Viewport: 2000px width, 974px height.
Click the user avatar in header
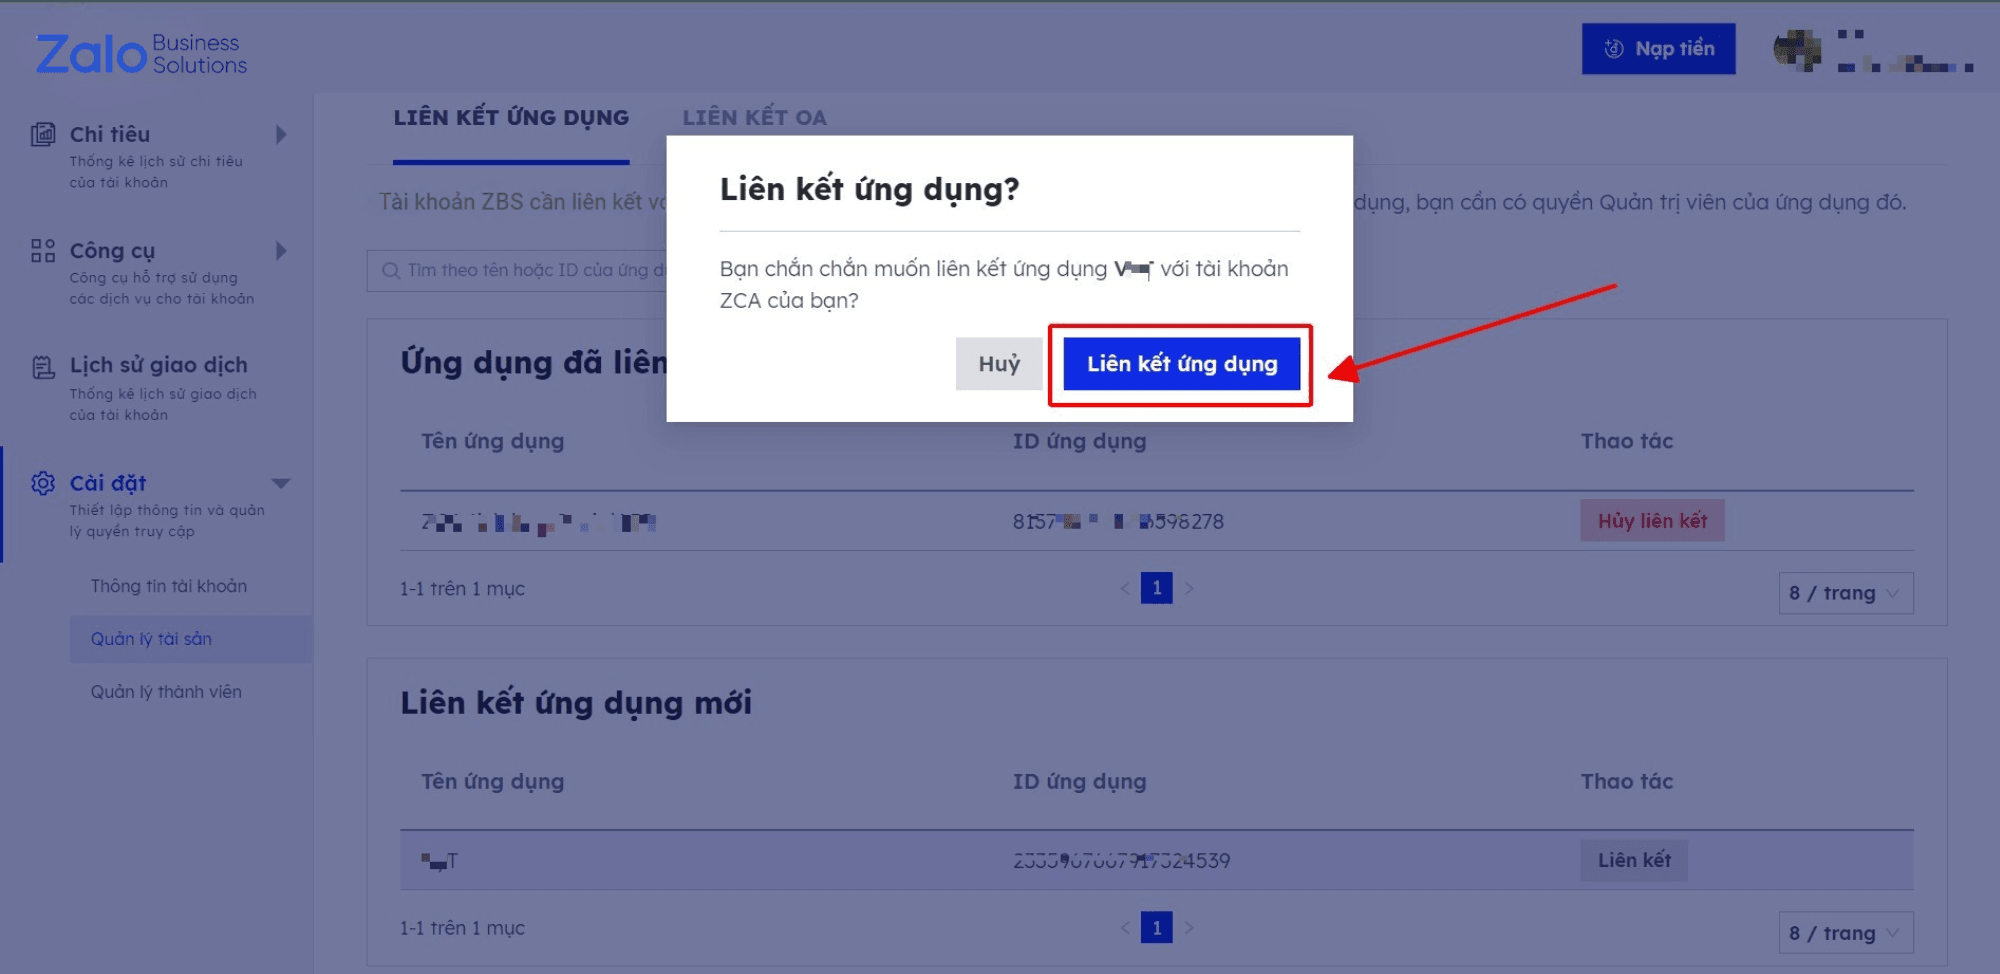point(1797,50)
